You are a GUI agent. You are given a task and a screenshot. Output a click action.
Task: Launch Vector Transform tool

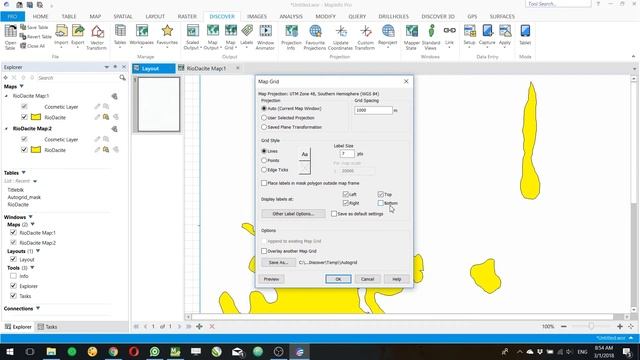[x=97, y=37]
